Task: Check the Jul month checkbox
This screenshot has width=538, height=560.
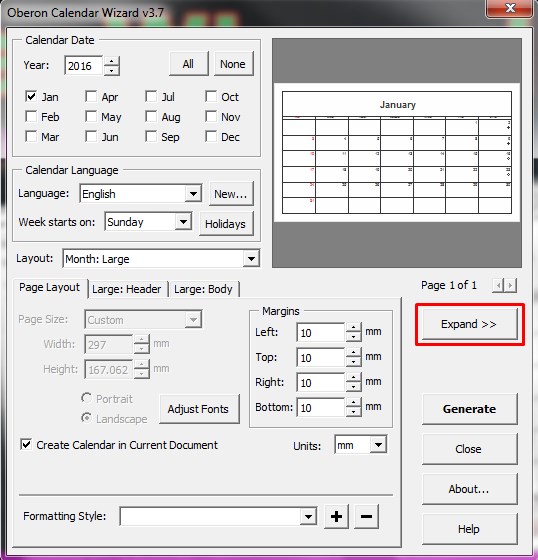Action: tap(151, 96)
